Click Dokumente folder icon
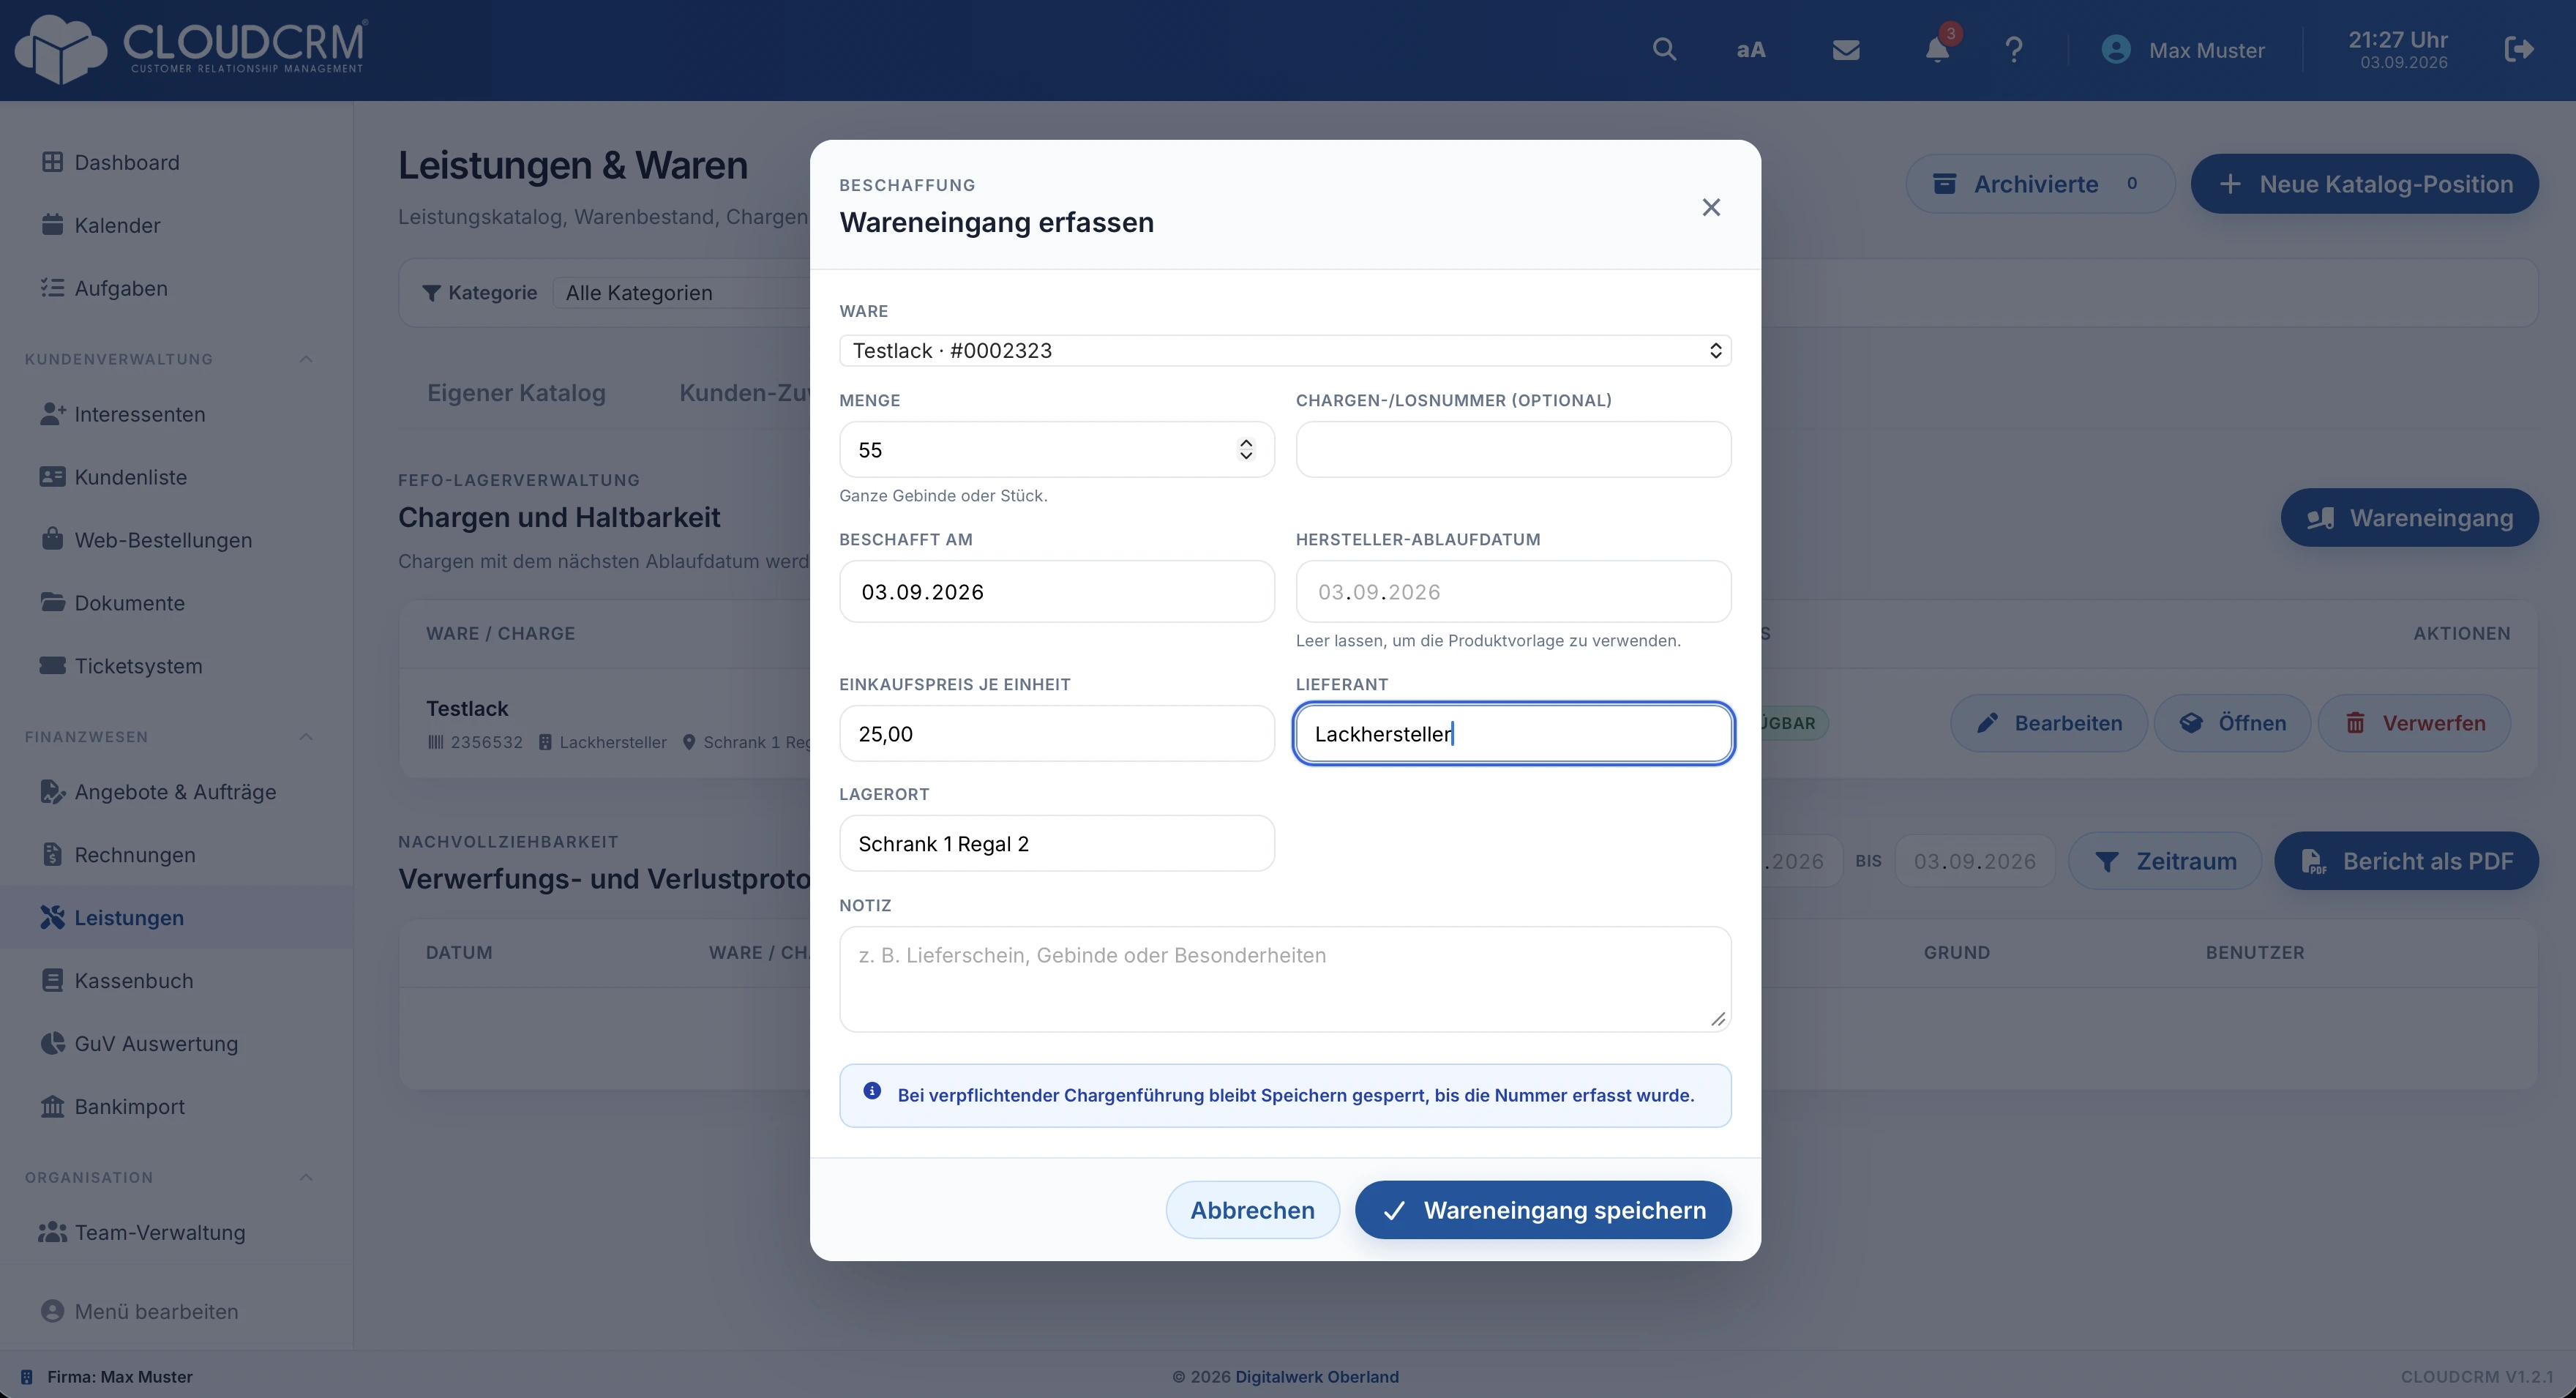 [x=52, y=602]
